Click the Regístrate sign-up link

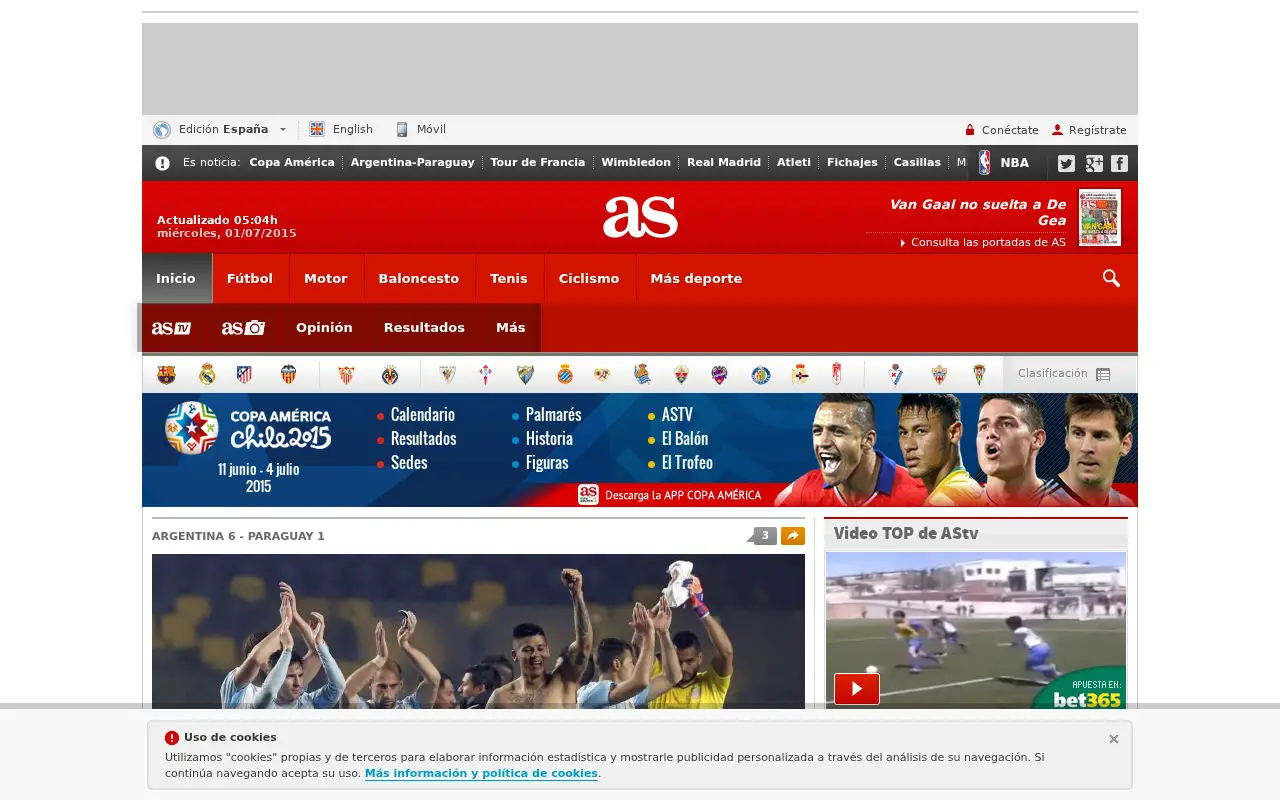click(x=1089, y=130)
